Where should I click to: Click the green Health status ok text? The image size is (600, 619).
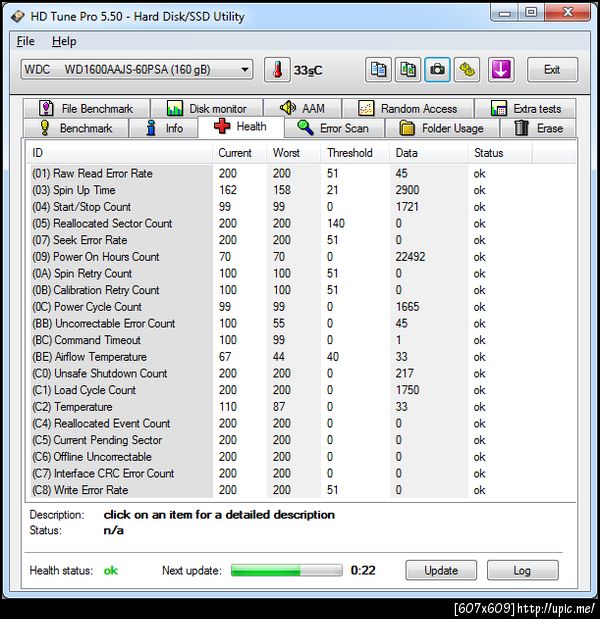click(x=111, y=570)
